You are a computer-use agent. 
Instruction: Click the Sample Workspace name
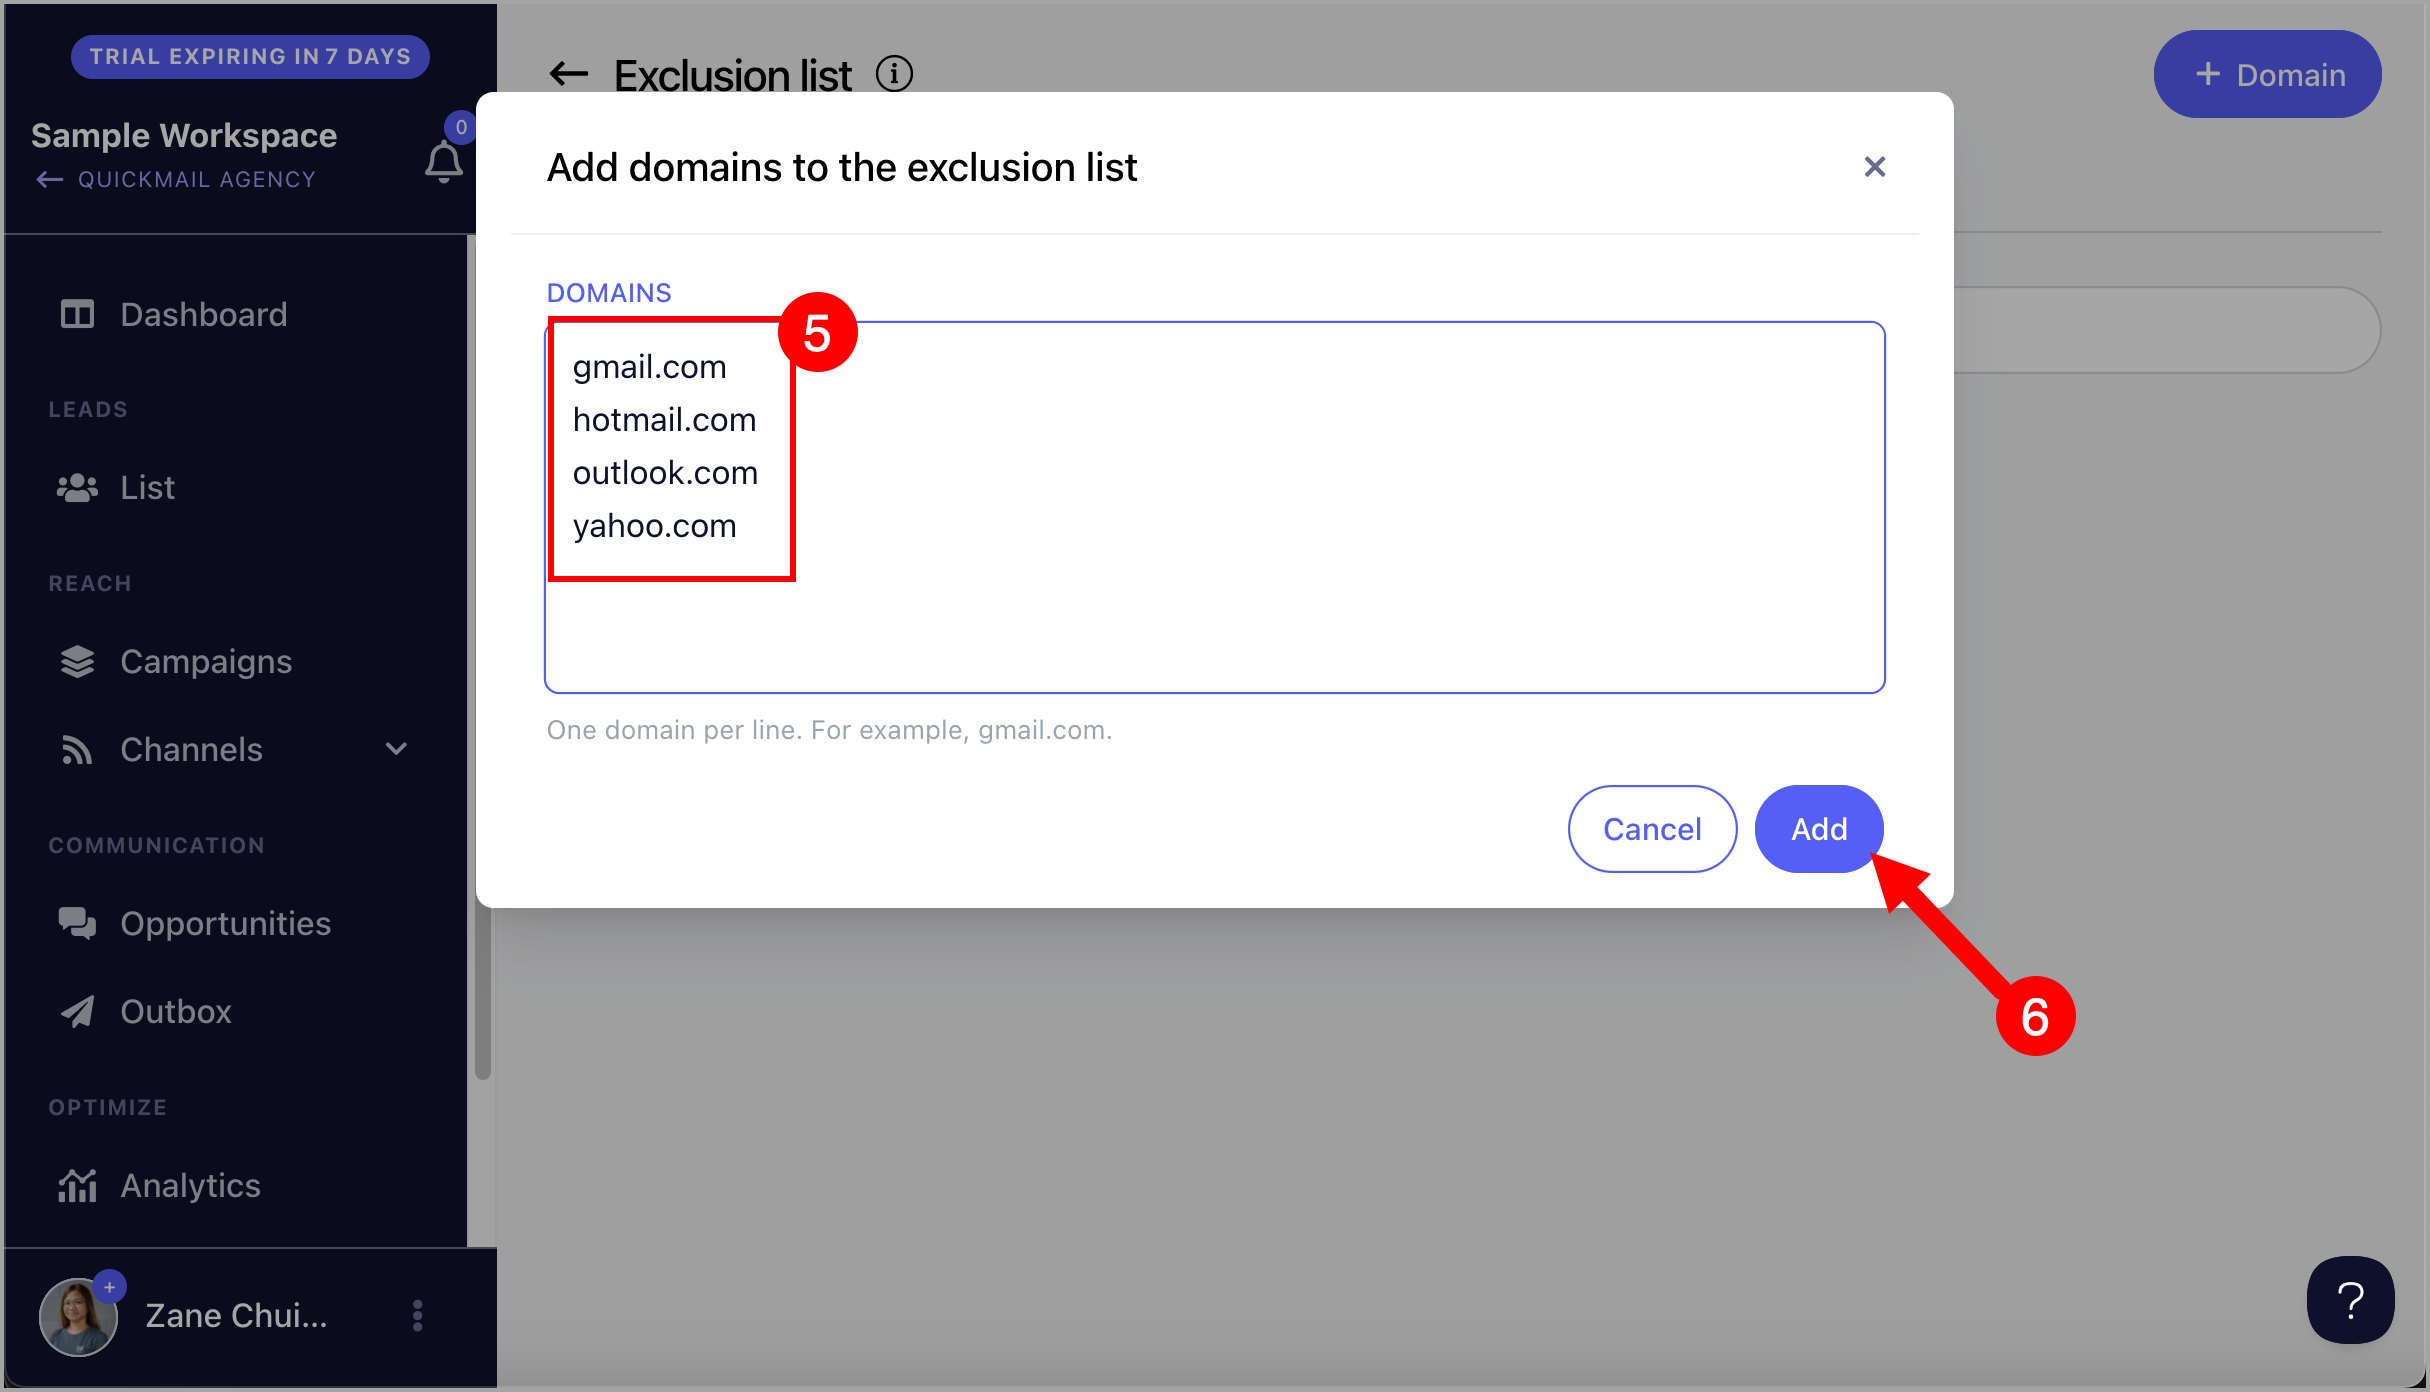point(184,136)
